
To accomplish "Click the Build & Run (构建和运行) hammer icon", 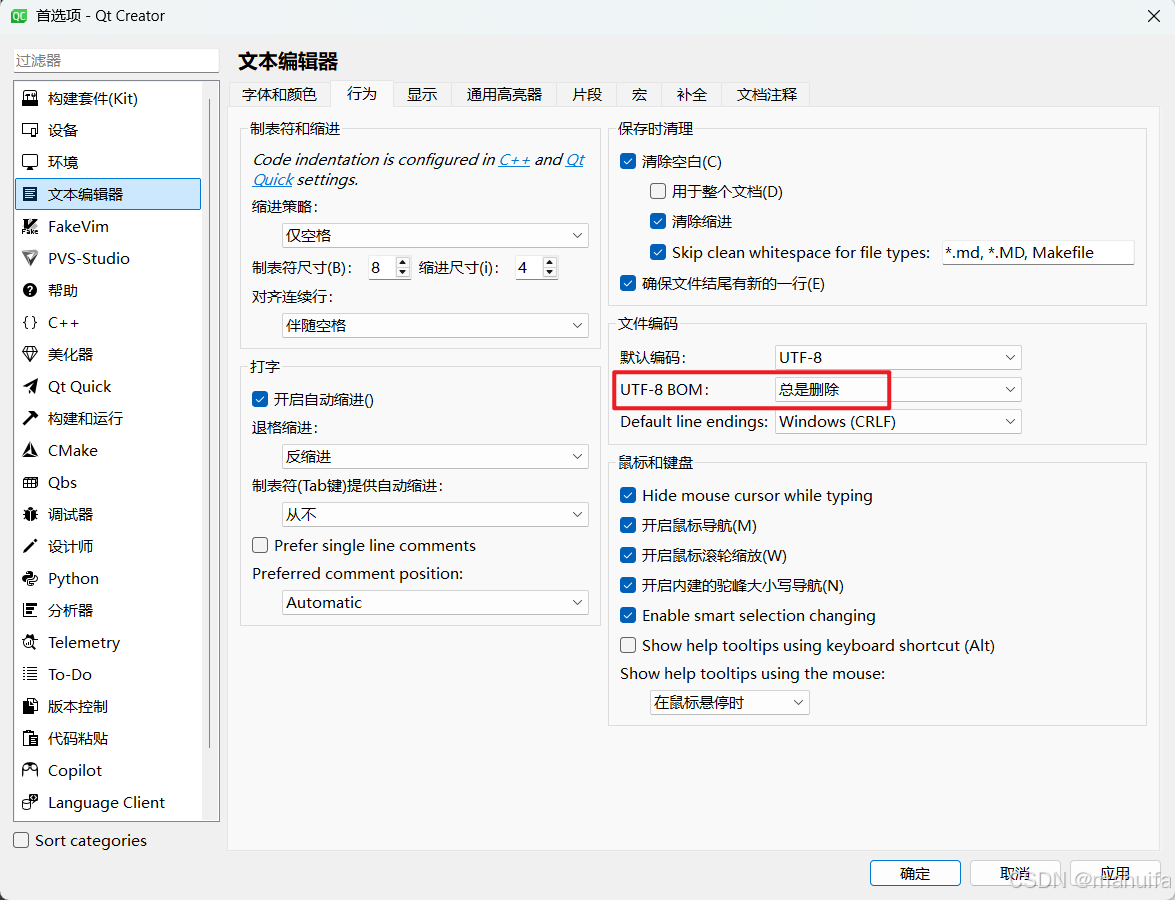I will [x=30, y=418].
